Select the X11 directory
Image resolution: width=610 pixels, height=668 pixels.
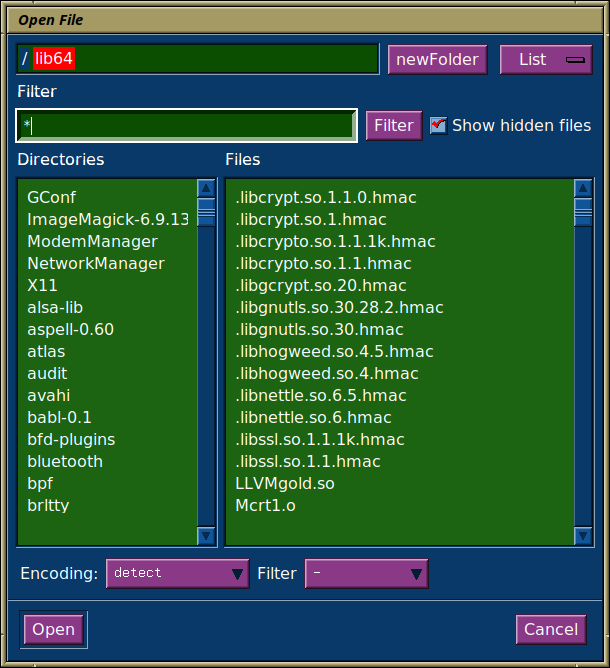click(x=107, y=285)
